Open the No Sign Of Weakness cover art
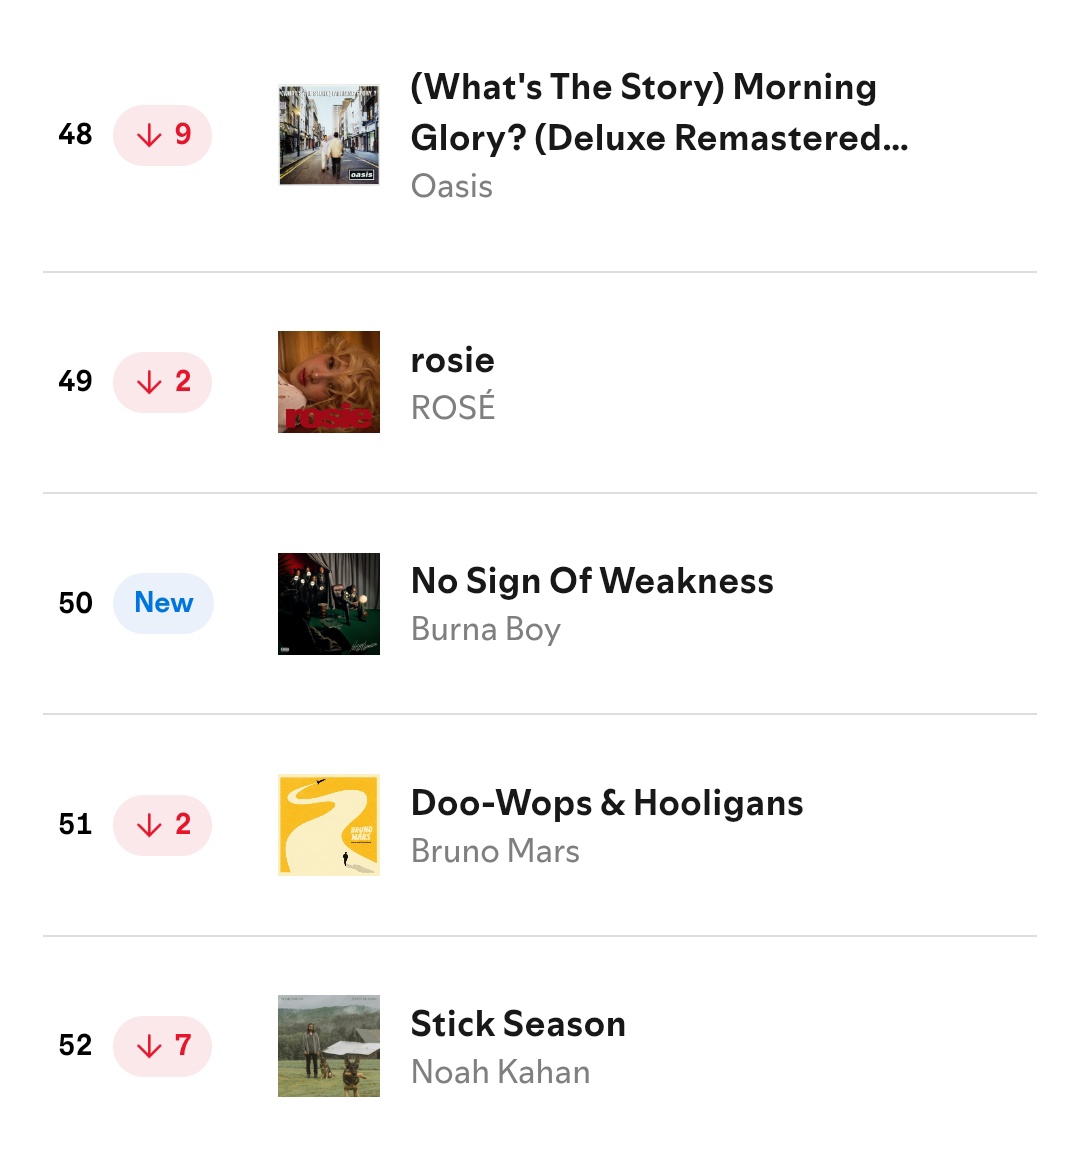This screenshot has height=1149, width=1079. pyautogui.click(x=329, y=604)
